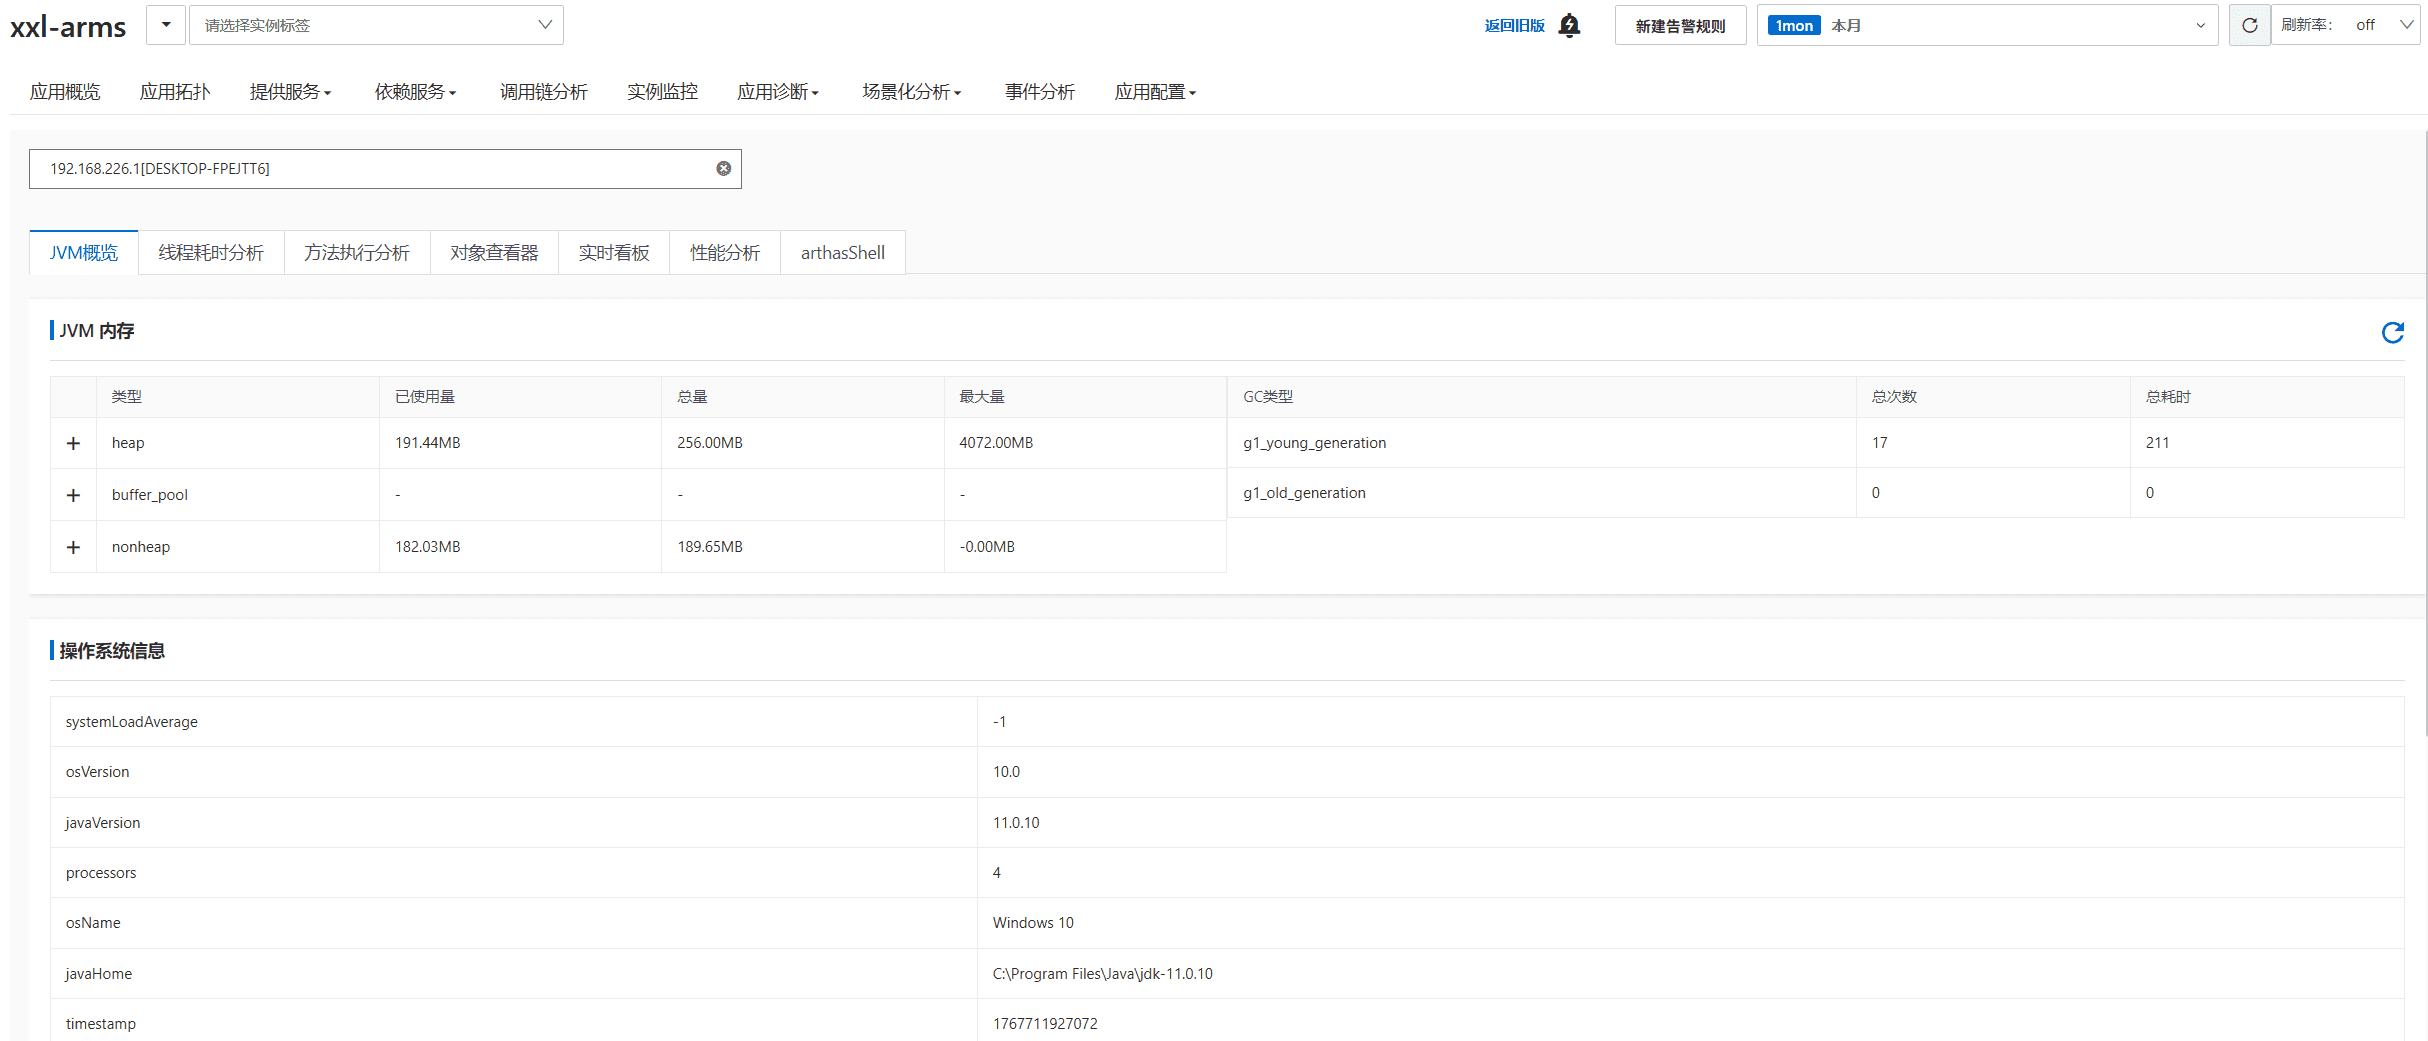Click the g1_old_generation GC row
Screen dimensions: 2428x1041
[x=1815, y=493]
